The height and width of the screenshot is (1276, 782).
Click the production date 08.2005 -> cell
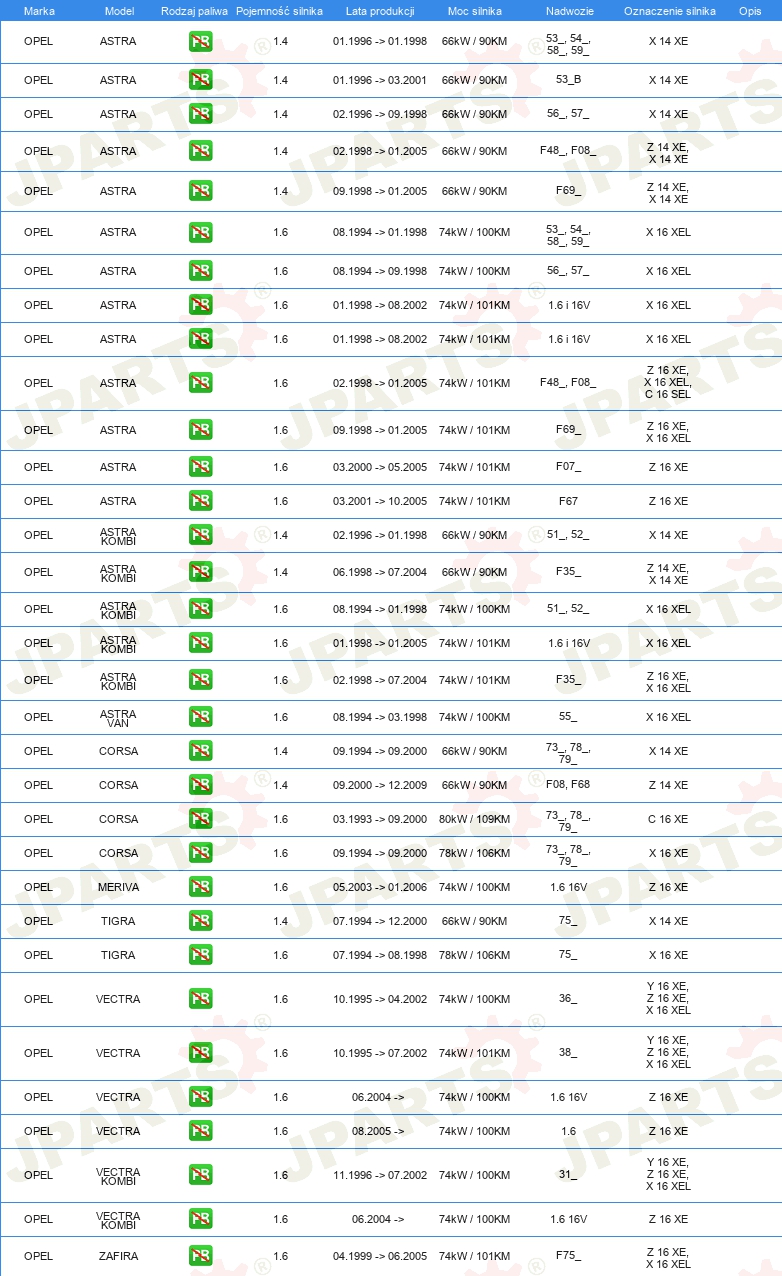pyautogui.click(x=378, y=1131)
